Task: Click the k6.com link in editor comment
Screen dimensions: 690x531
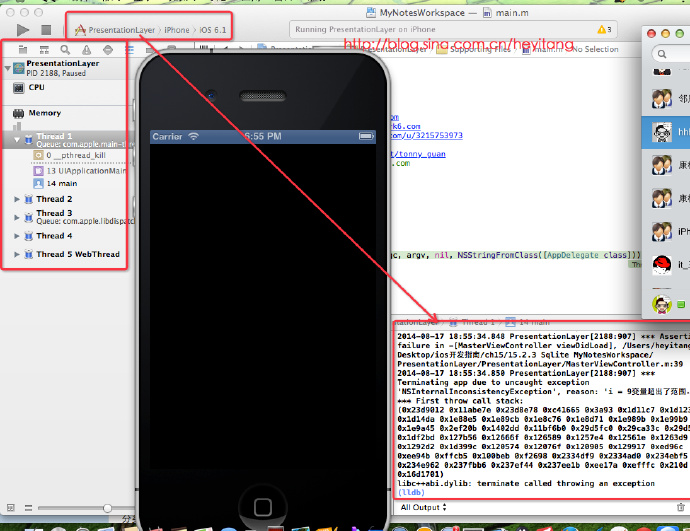Action: [406, 126]
